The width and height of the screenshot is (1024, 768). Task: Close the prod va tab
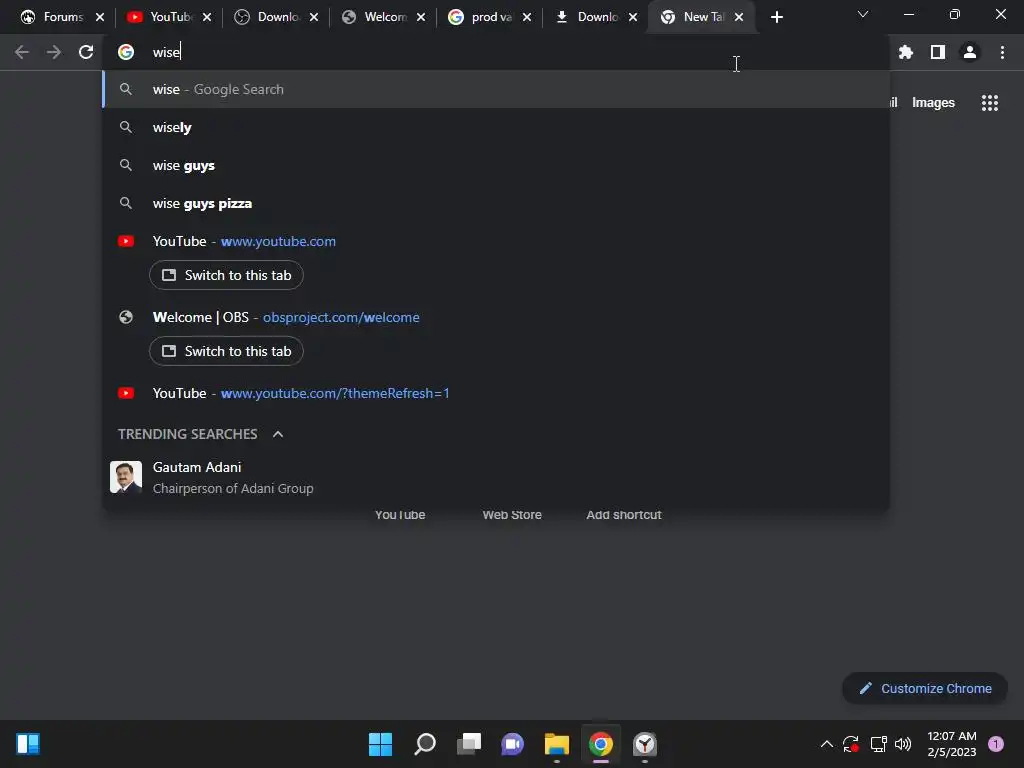click(x=527, y=17)
